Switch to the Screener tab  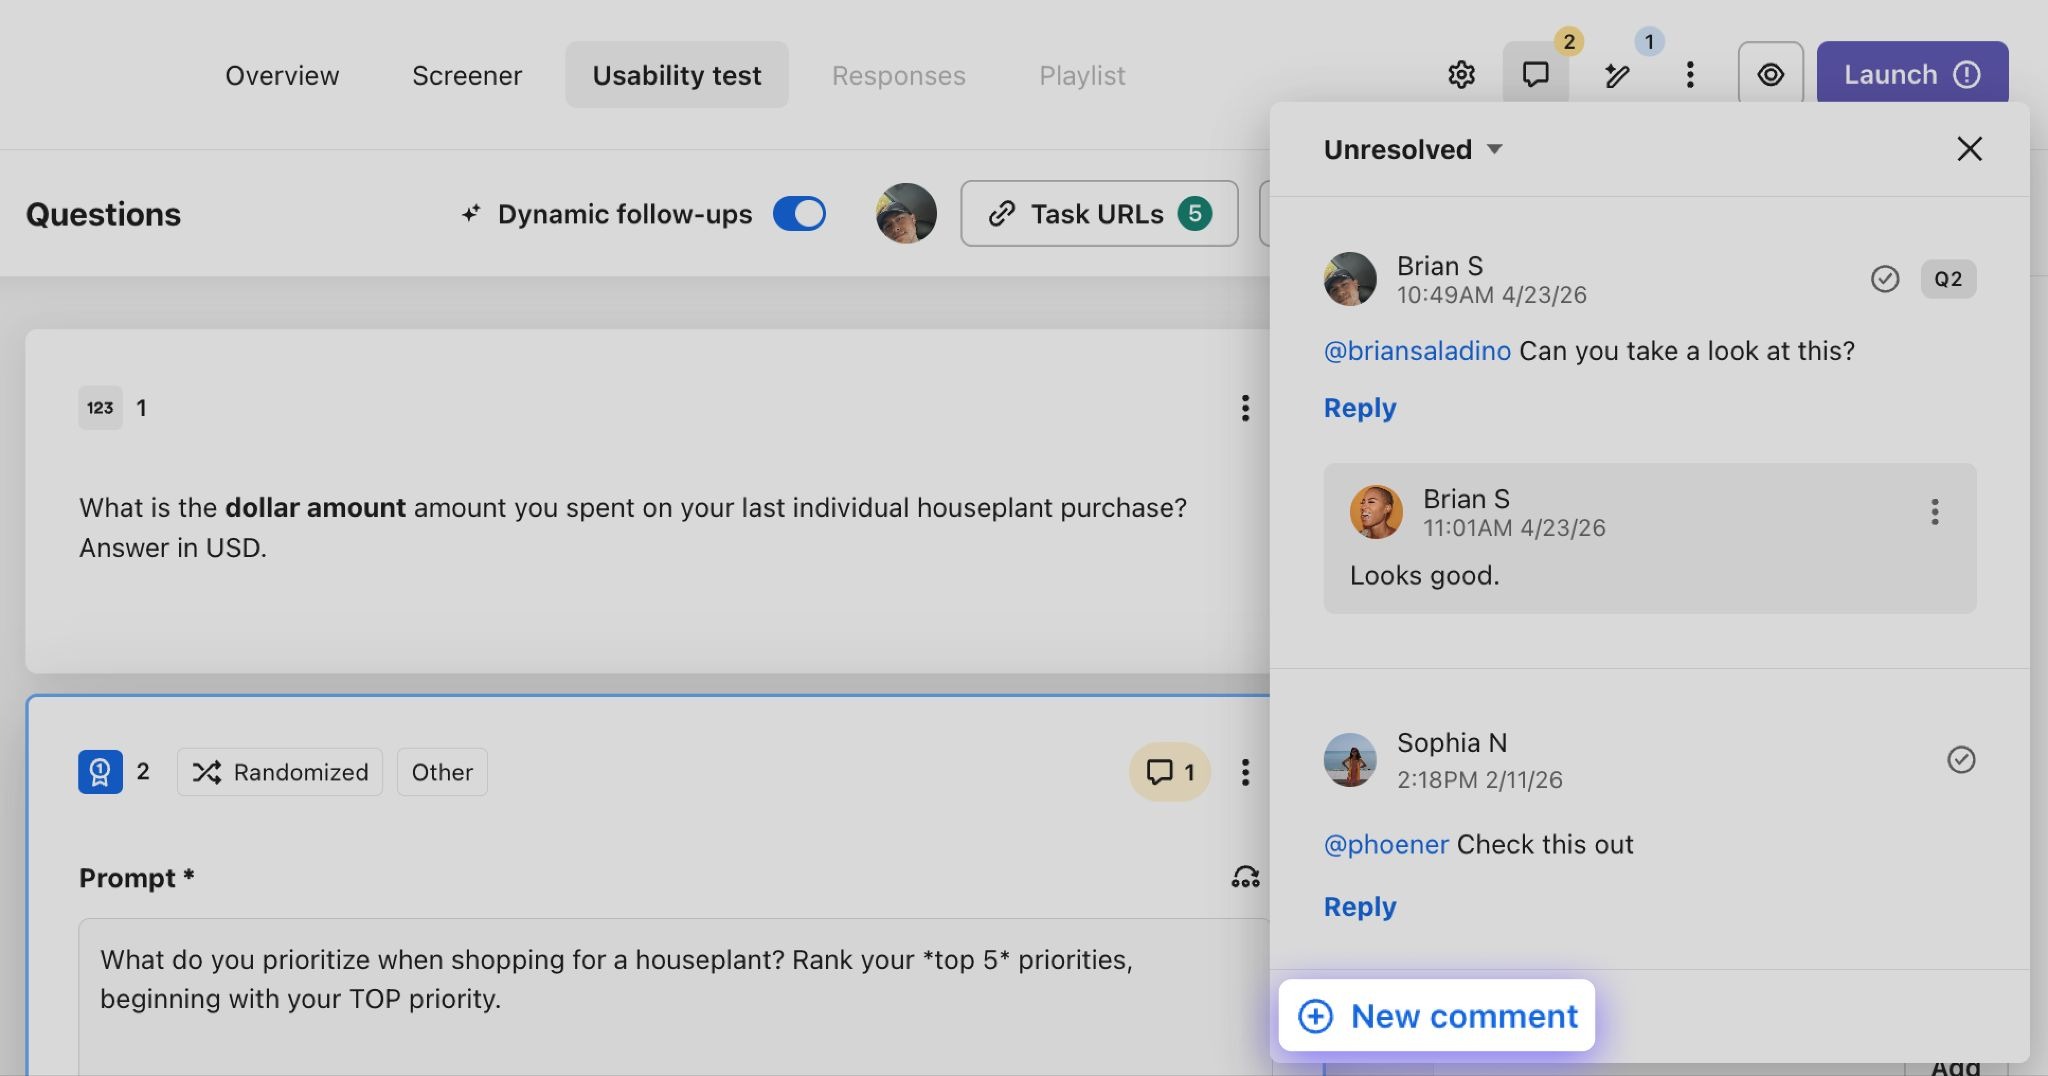click(466, 76)
